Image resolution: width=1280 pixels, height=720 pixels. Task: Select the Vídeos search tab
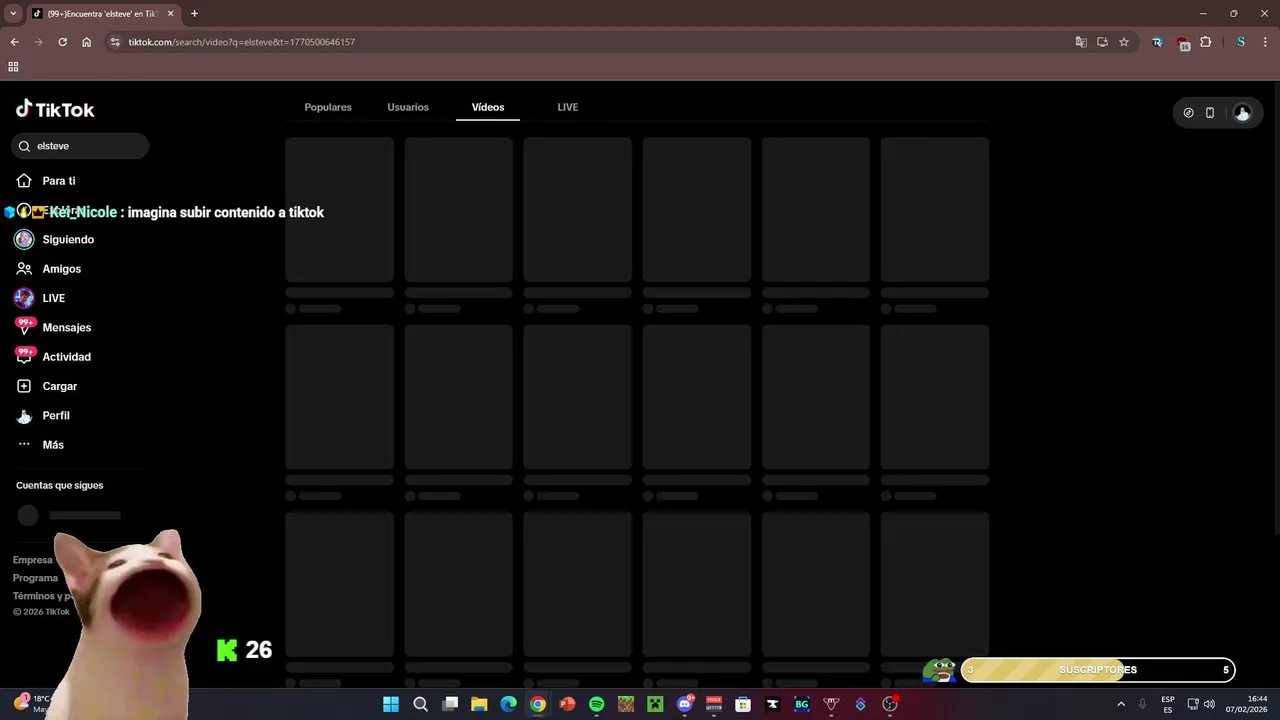(488, 107)
